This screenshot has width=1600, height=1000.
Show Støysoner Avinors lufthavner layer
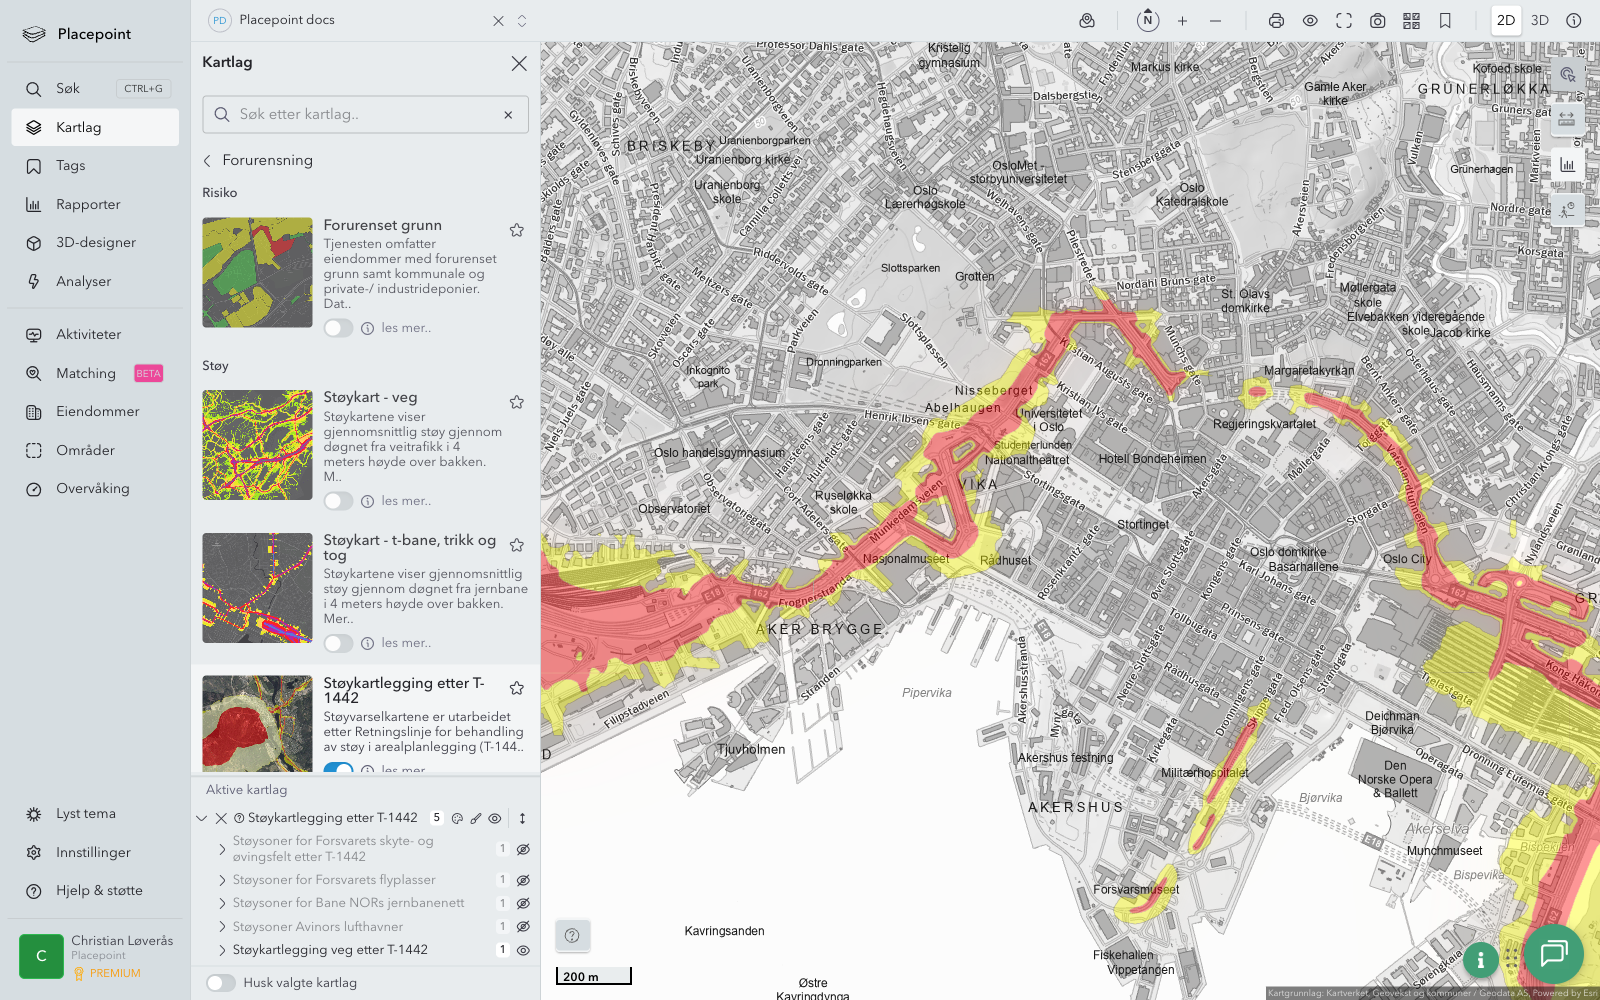[523, 927]
